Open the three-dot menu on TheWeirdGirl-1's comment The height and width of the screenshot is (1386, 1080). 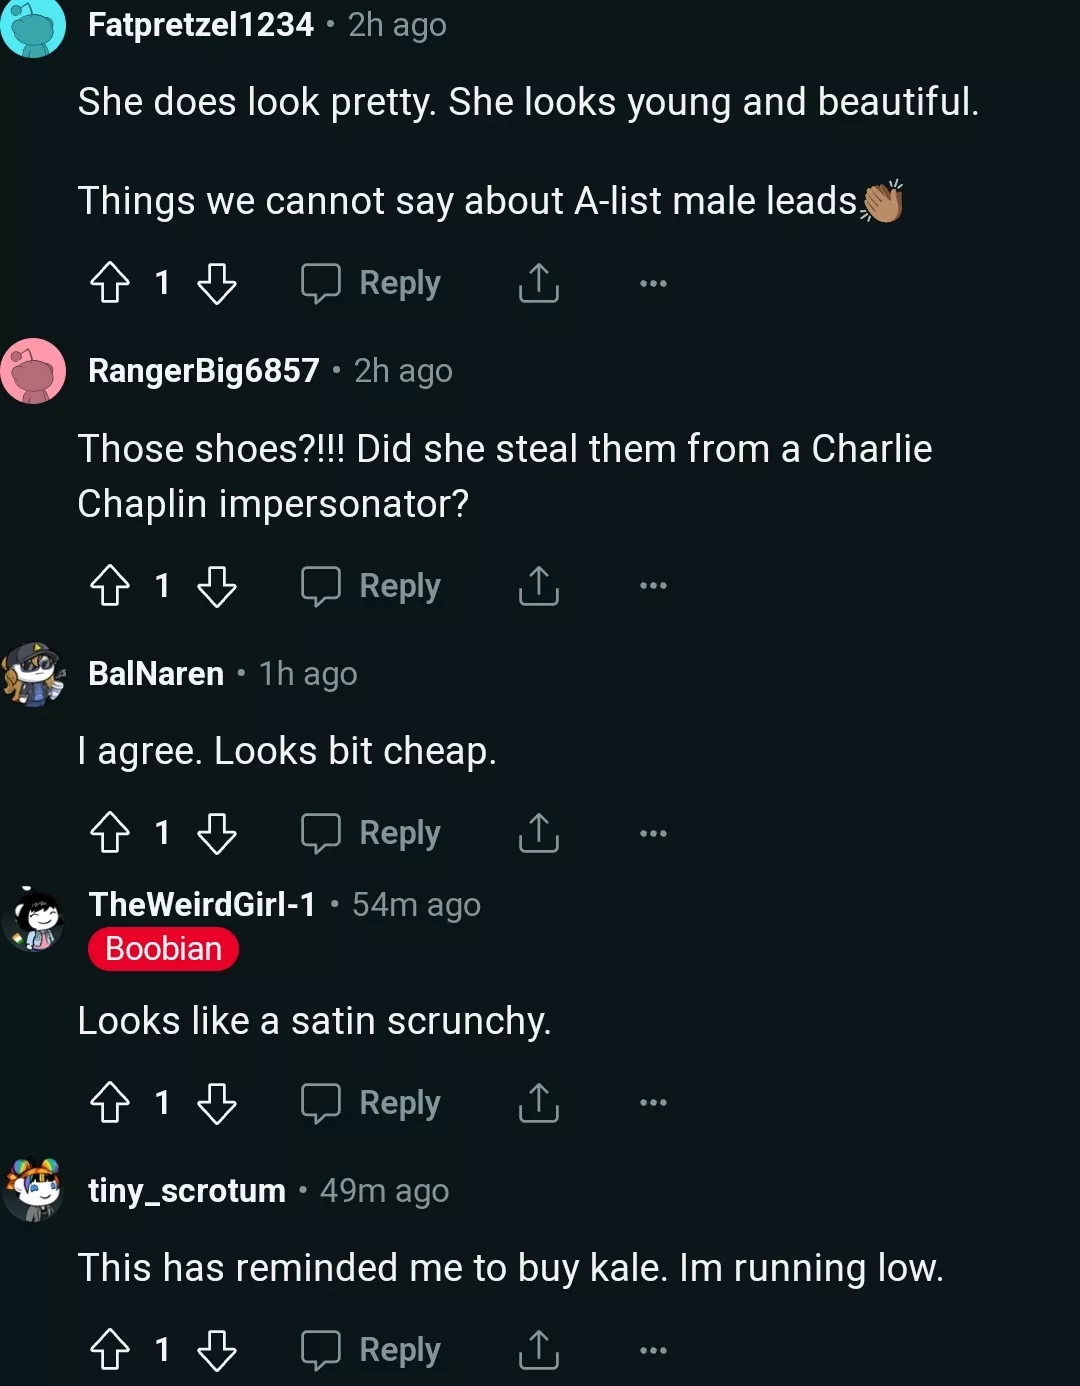point(651,1103)
